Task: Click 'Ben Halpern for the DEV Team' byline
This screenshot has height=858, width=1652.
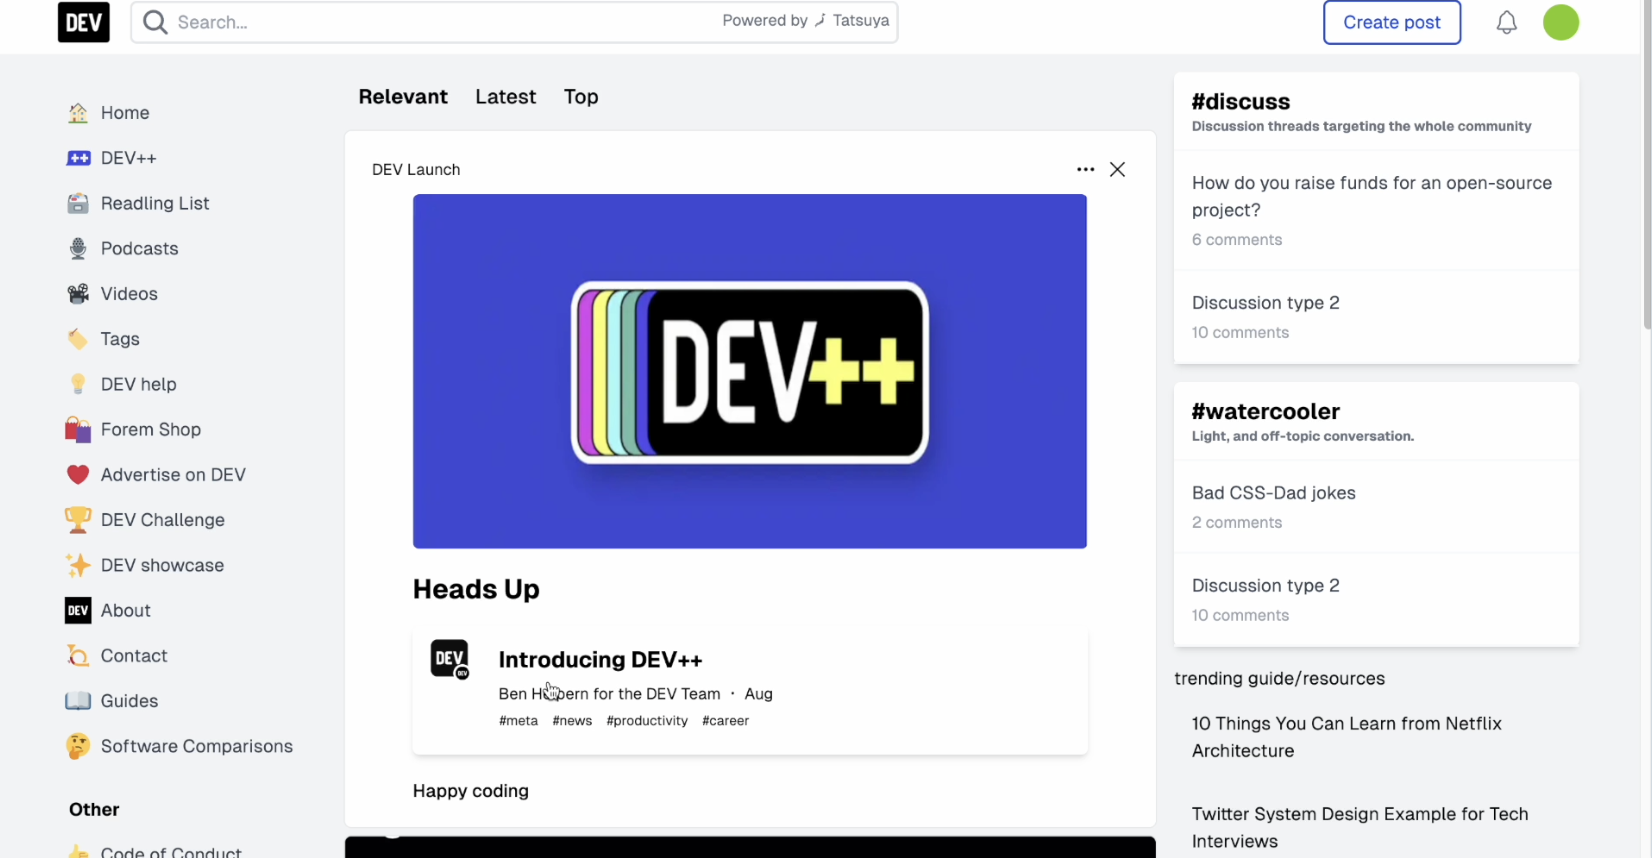Action: (x=609, y=694)
